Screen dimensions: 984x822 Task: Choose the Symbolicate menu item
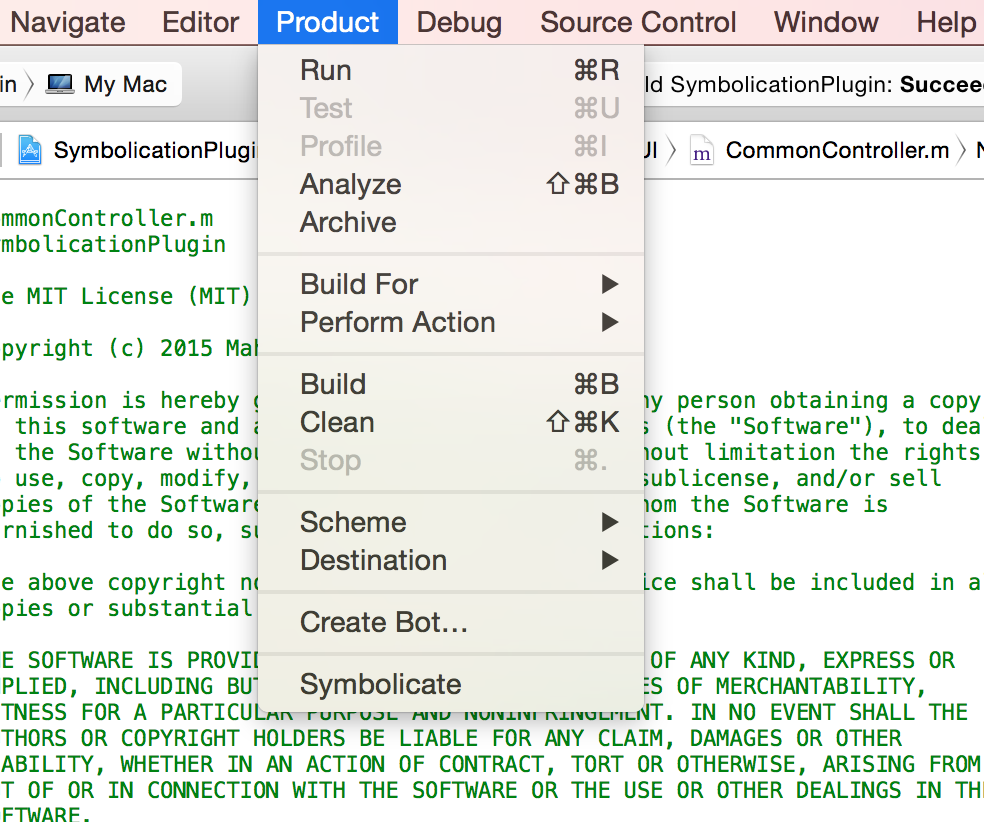tap(451, 684)
